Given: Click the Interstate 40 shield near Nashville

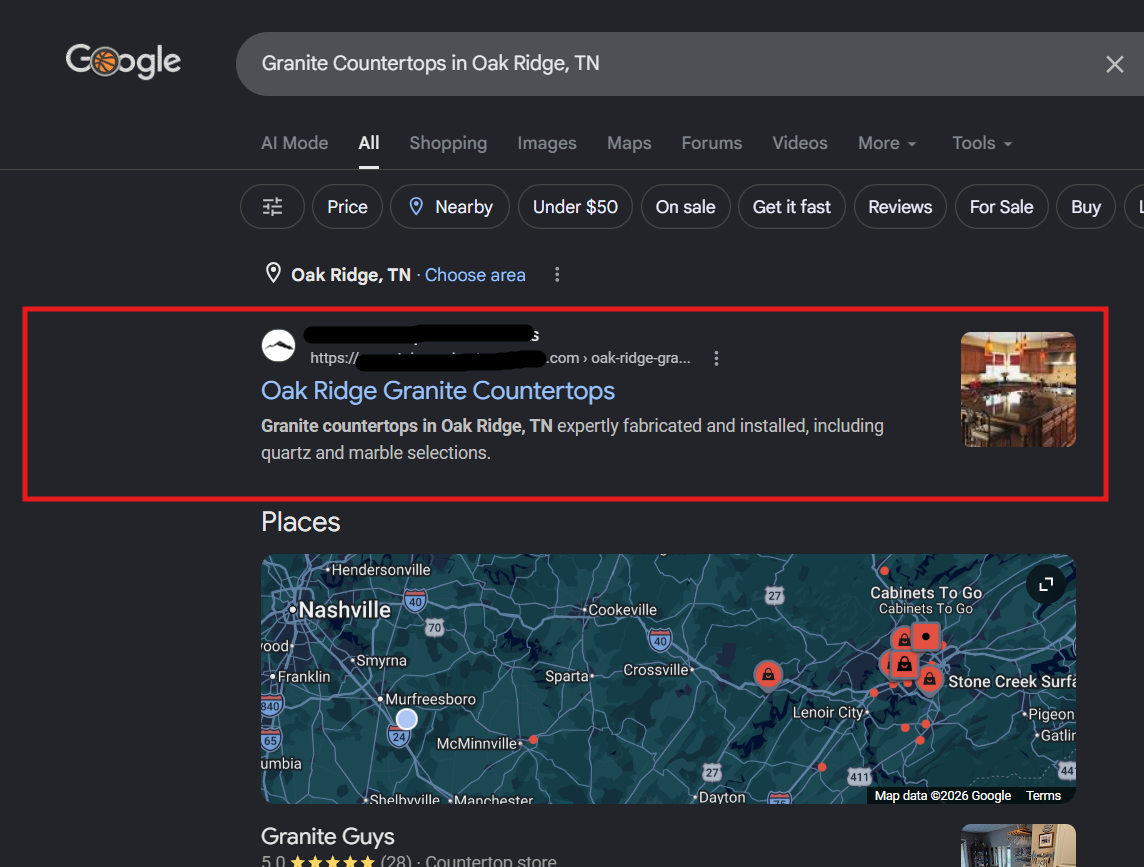Looking at the screenshot, I should 415,601.
